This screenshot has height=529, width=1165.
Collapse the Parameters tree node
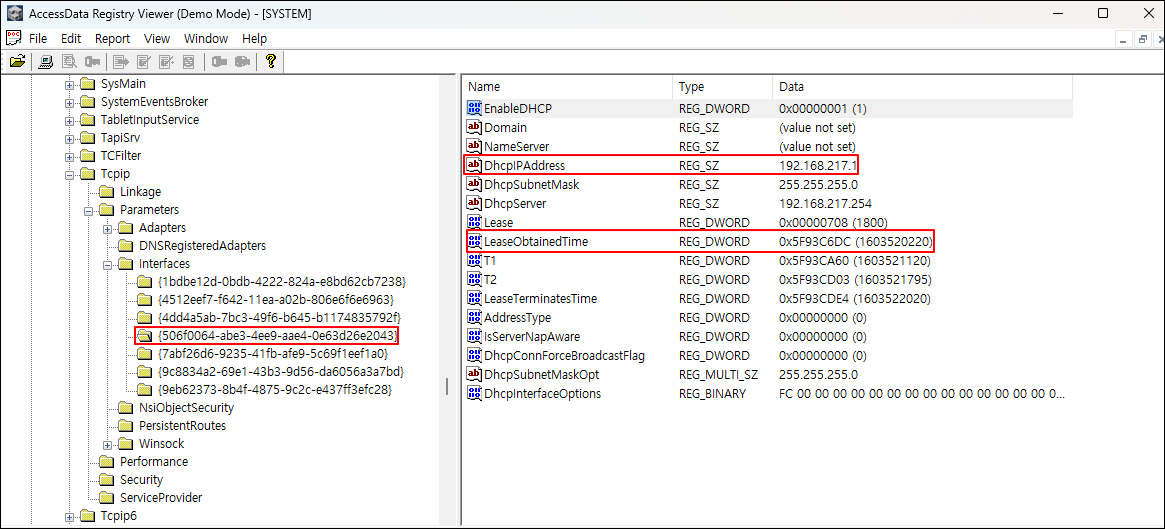89,210
